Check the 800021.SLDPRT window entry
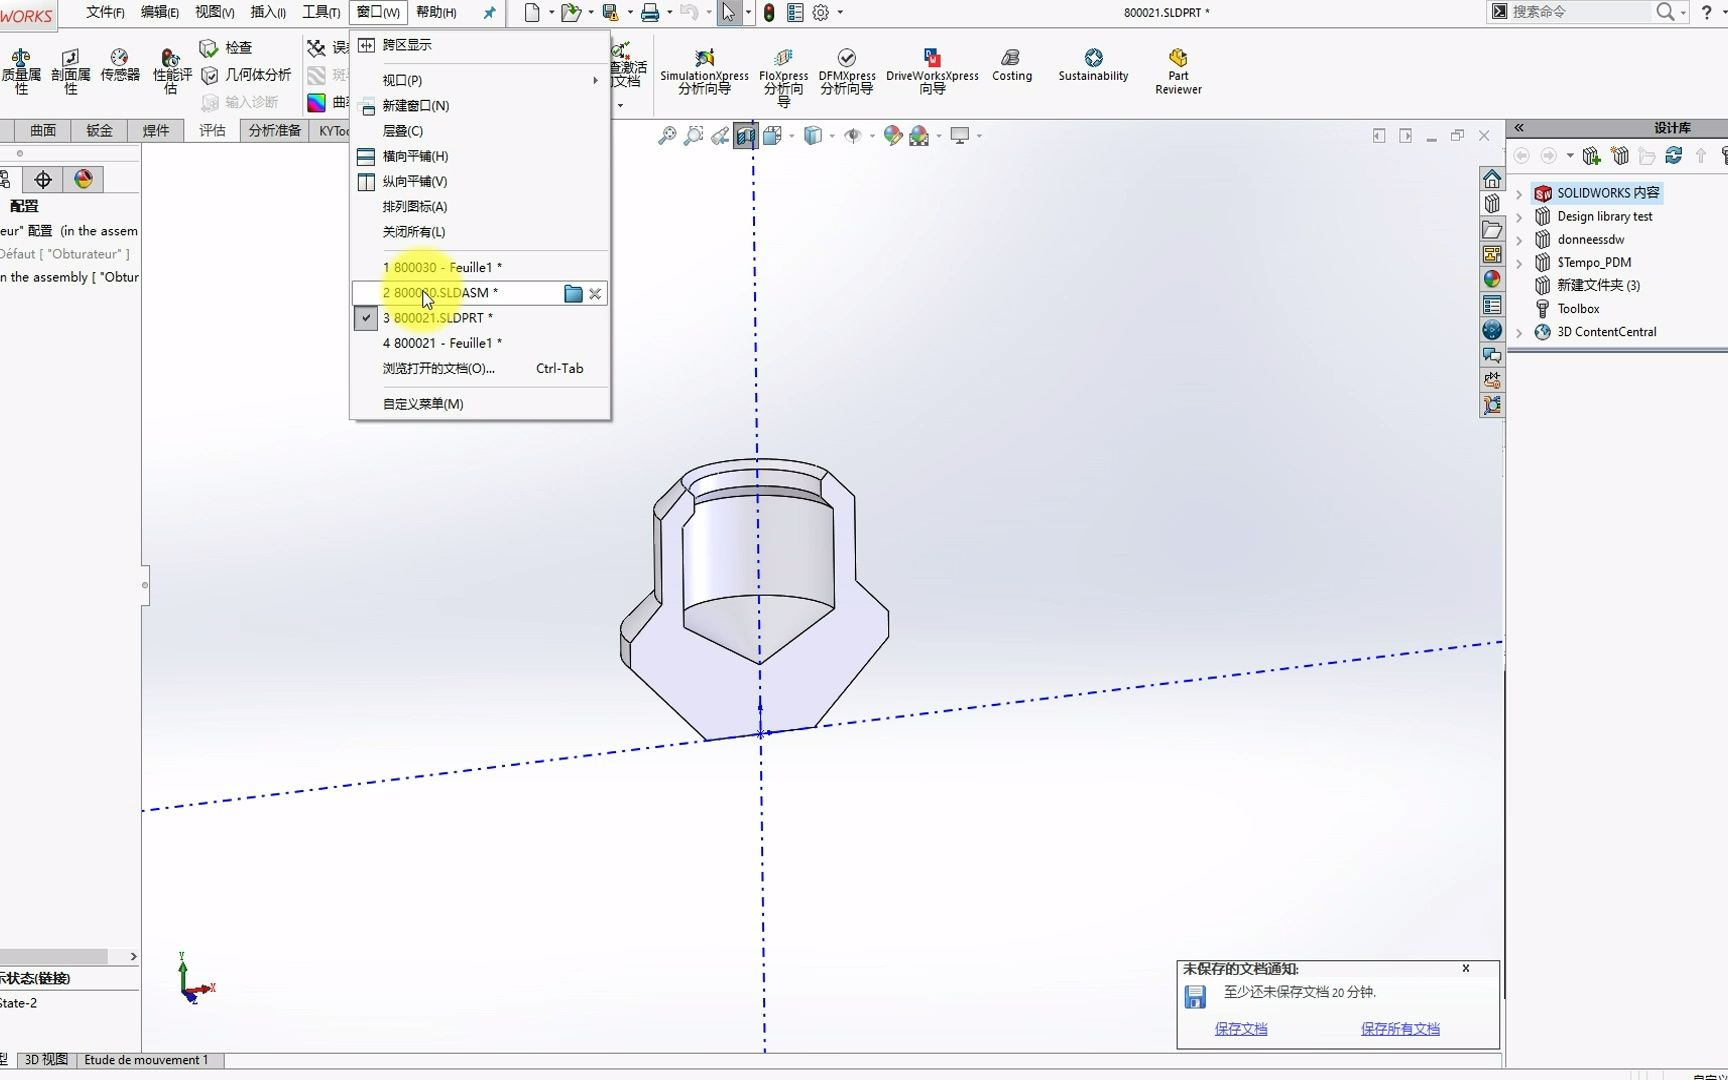Viewport: 1728px width, 1080px height. tap(440, 317)
